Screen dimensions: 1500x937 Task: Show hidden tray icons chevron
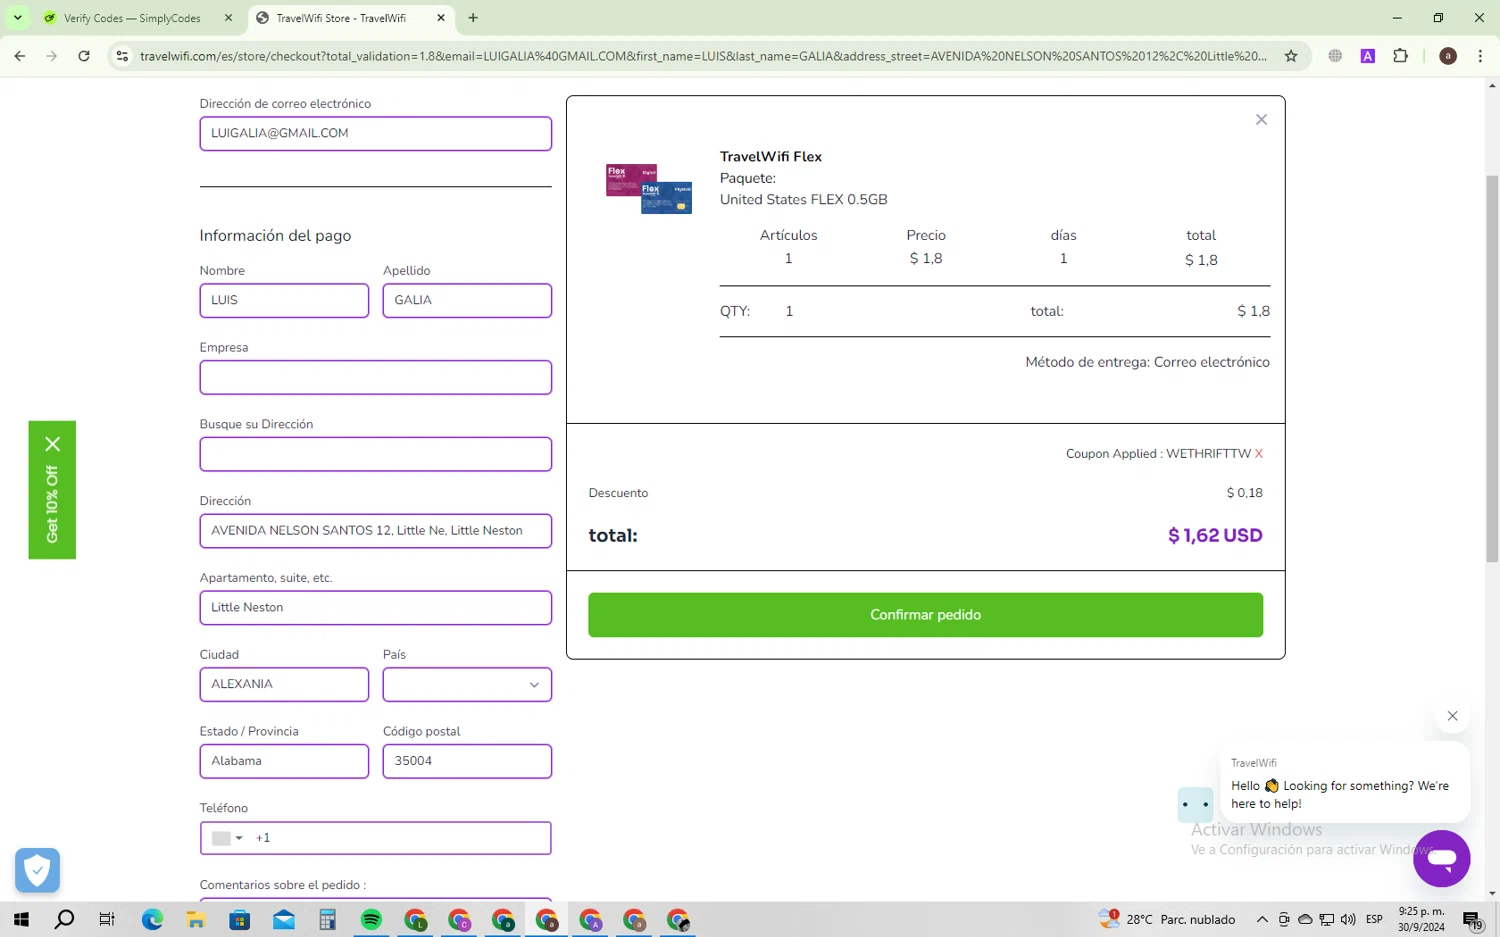pos(1262,920)
